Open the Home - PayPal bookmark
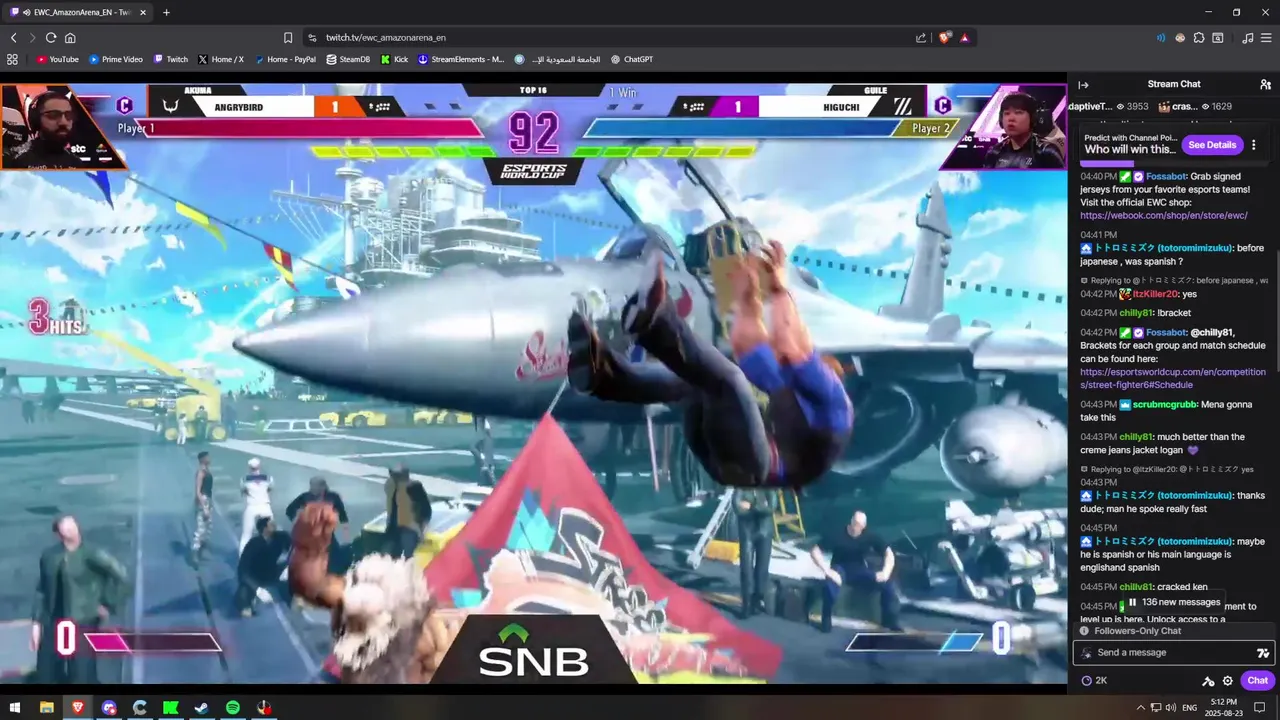 [x=285, y=60]
